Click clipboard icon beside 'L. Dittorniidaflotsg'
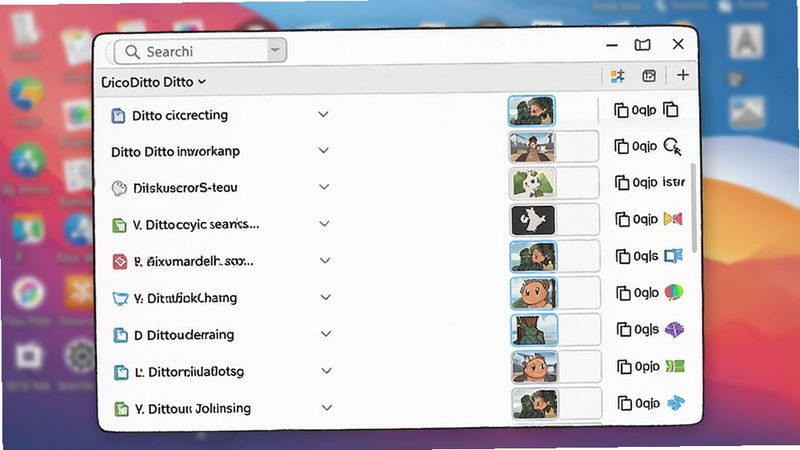 pyautogui.click(x=121, y=372)
